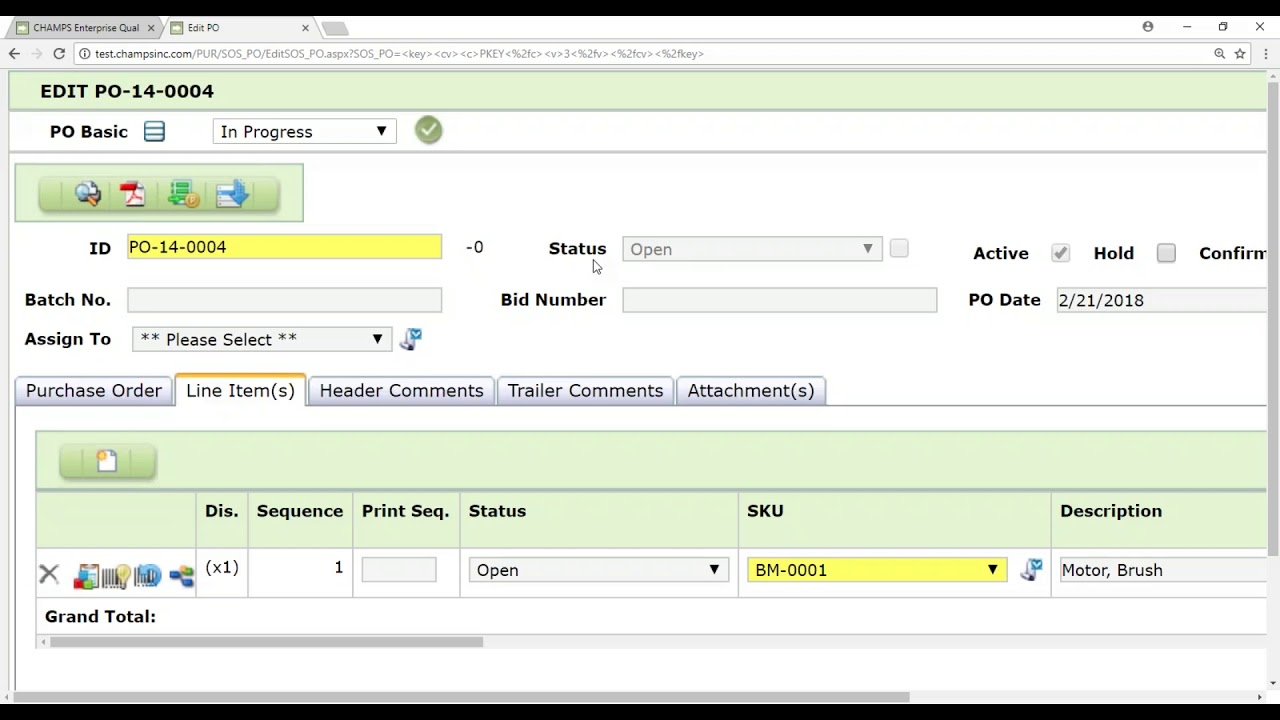Image resolution: width=1280 pixels, height=720 pixels.
Task: Click the Print Seq. input in row 1
Action: click(399, 570)
